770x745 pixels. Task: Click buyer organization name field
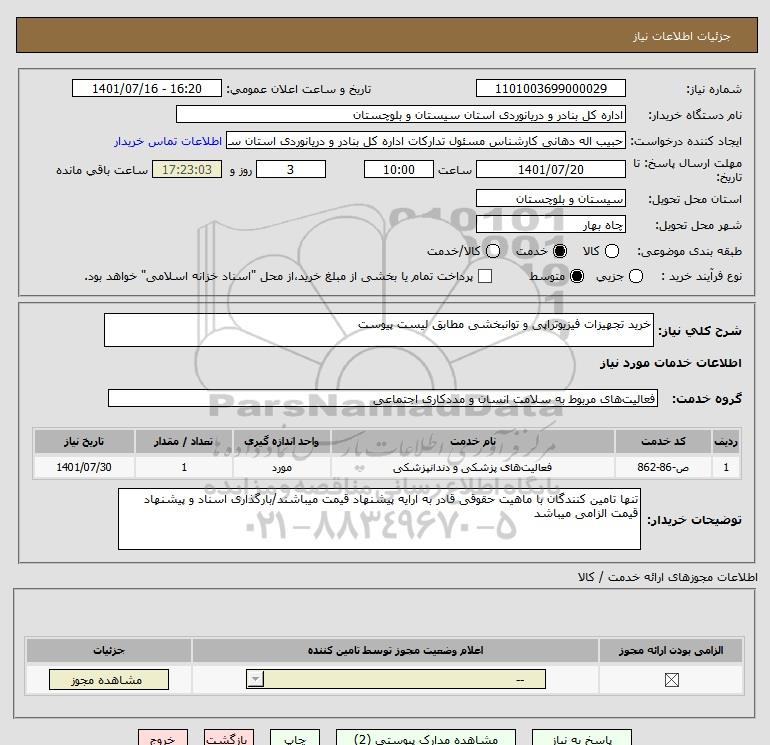pyautogui.click(x=401, y=115)
